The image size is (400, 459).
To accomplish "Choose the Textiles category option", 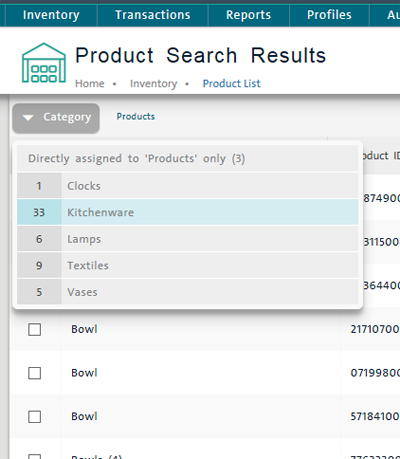I will [188, 265].
